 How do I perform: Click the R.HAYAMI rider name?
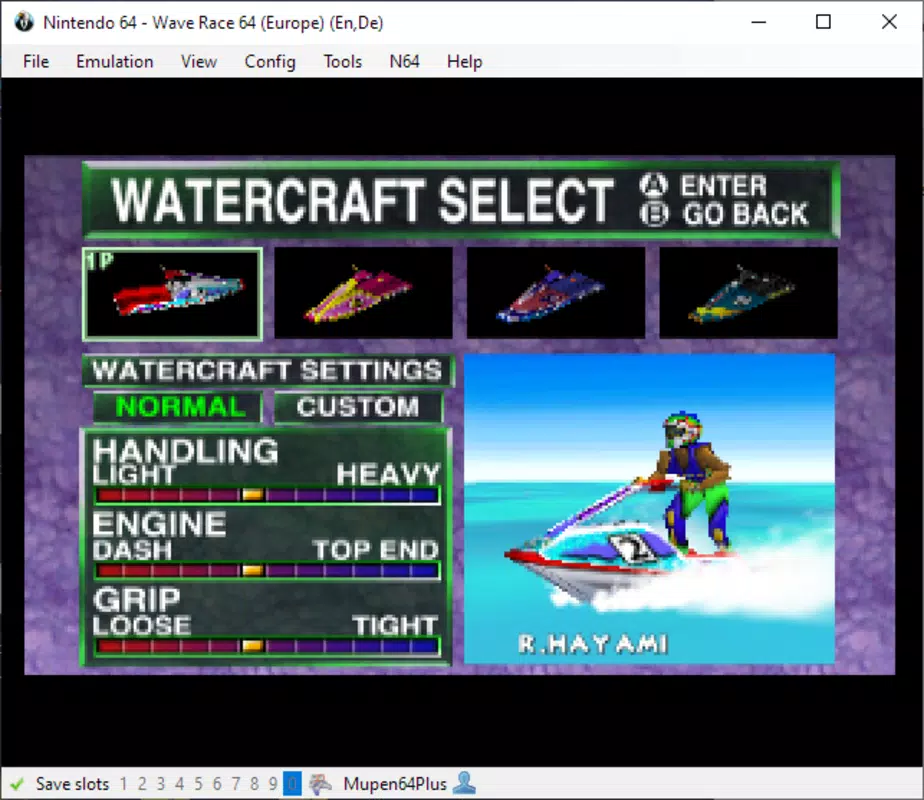(593, 644)
